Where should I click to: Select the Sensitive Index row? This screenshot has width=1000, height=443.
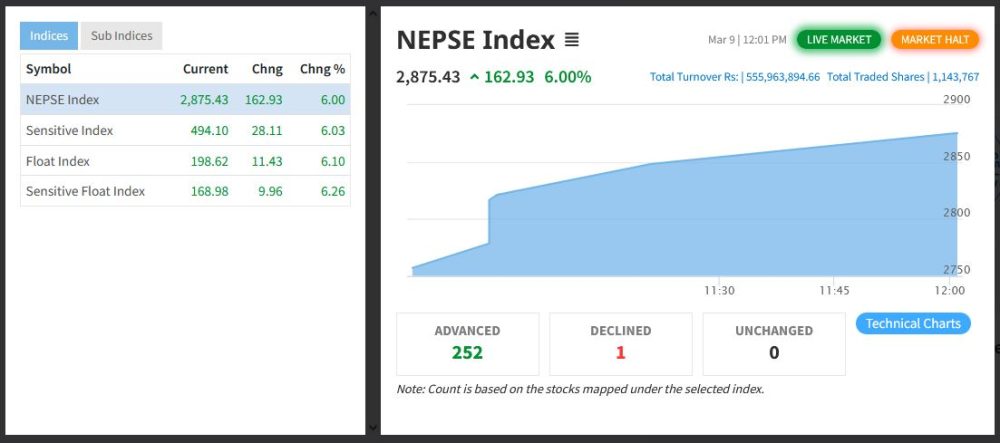pyautogui.click(x=185, y=131)
